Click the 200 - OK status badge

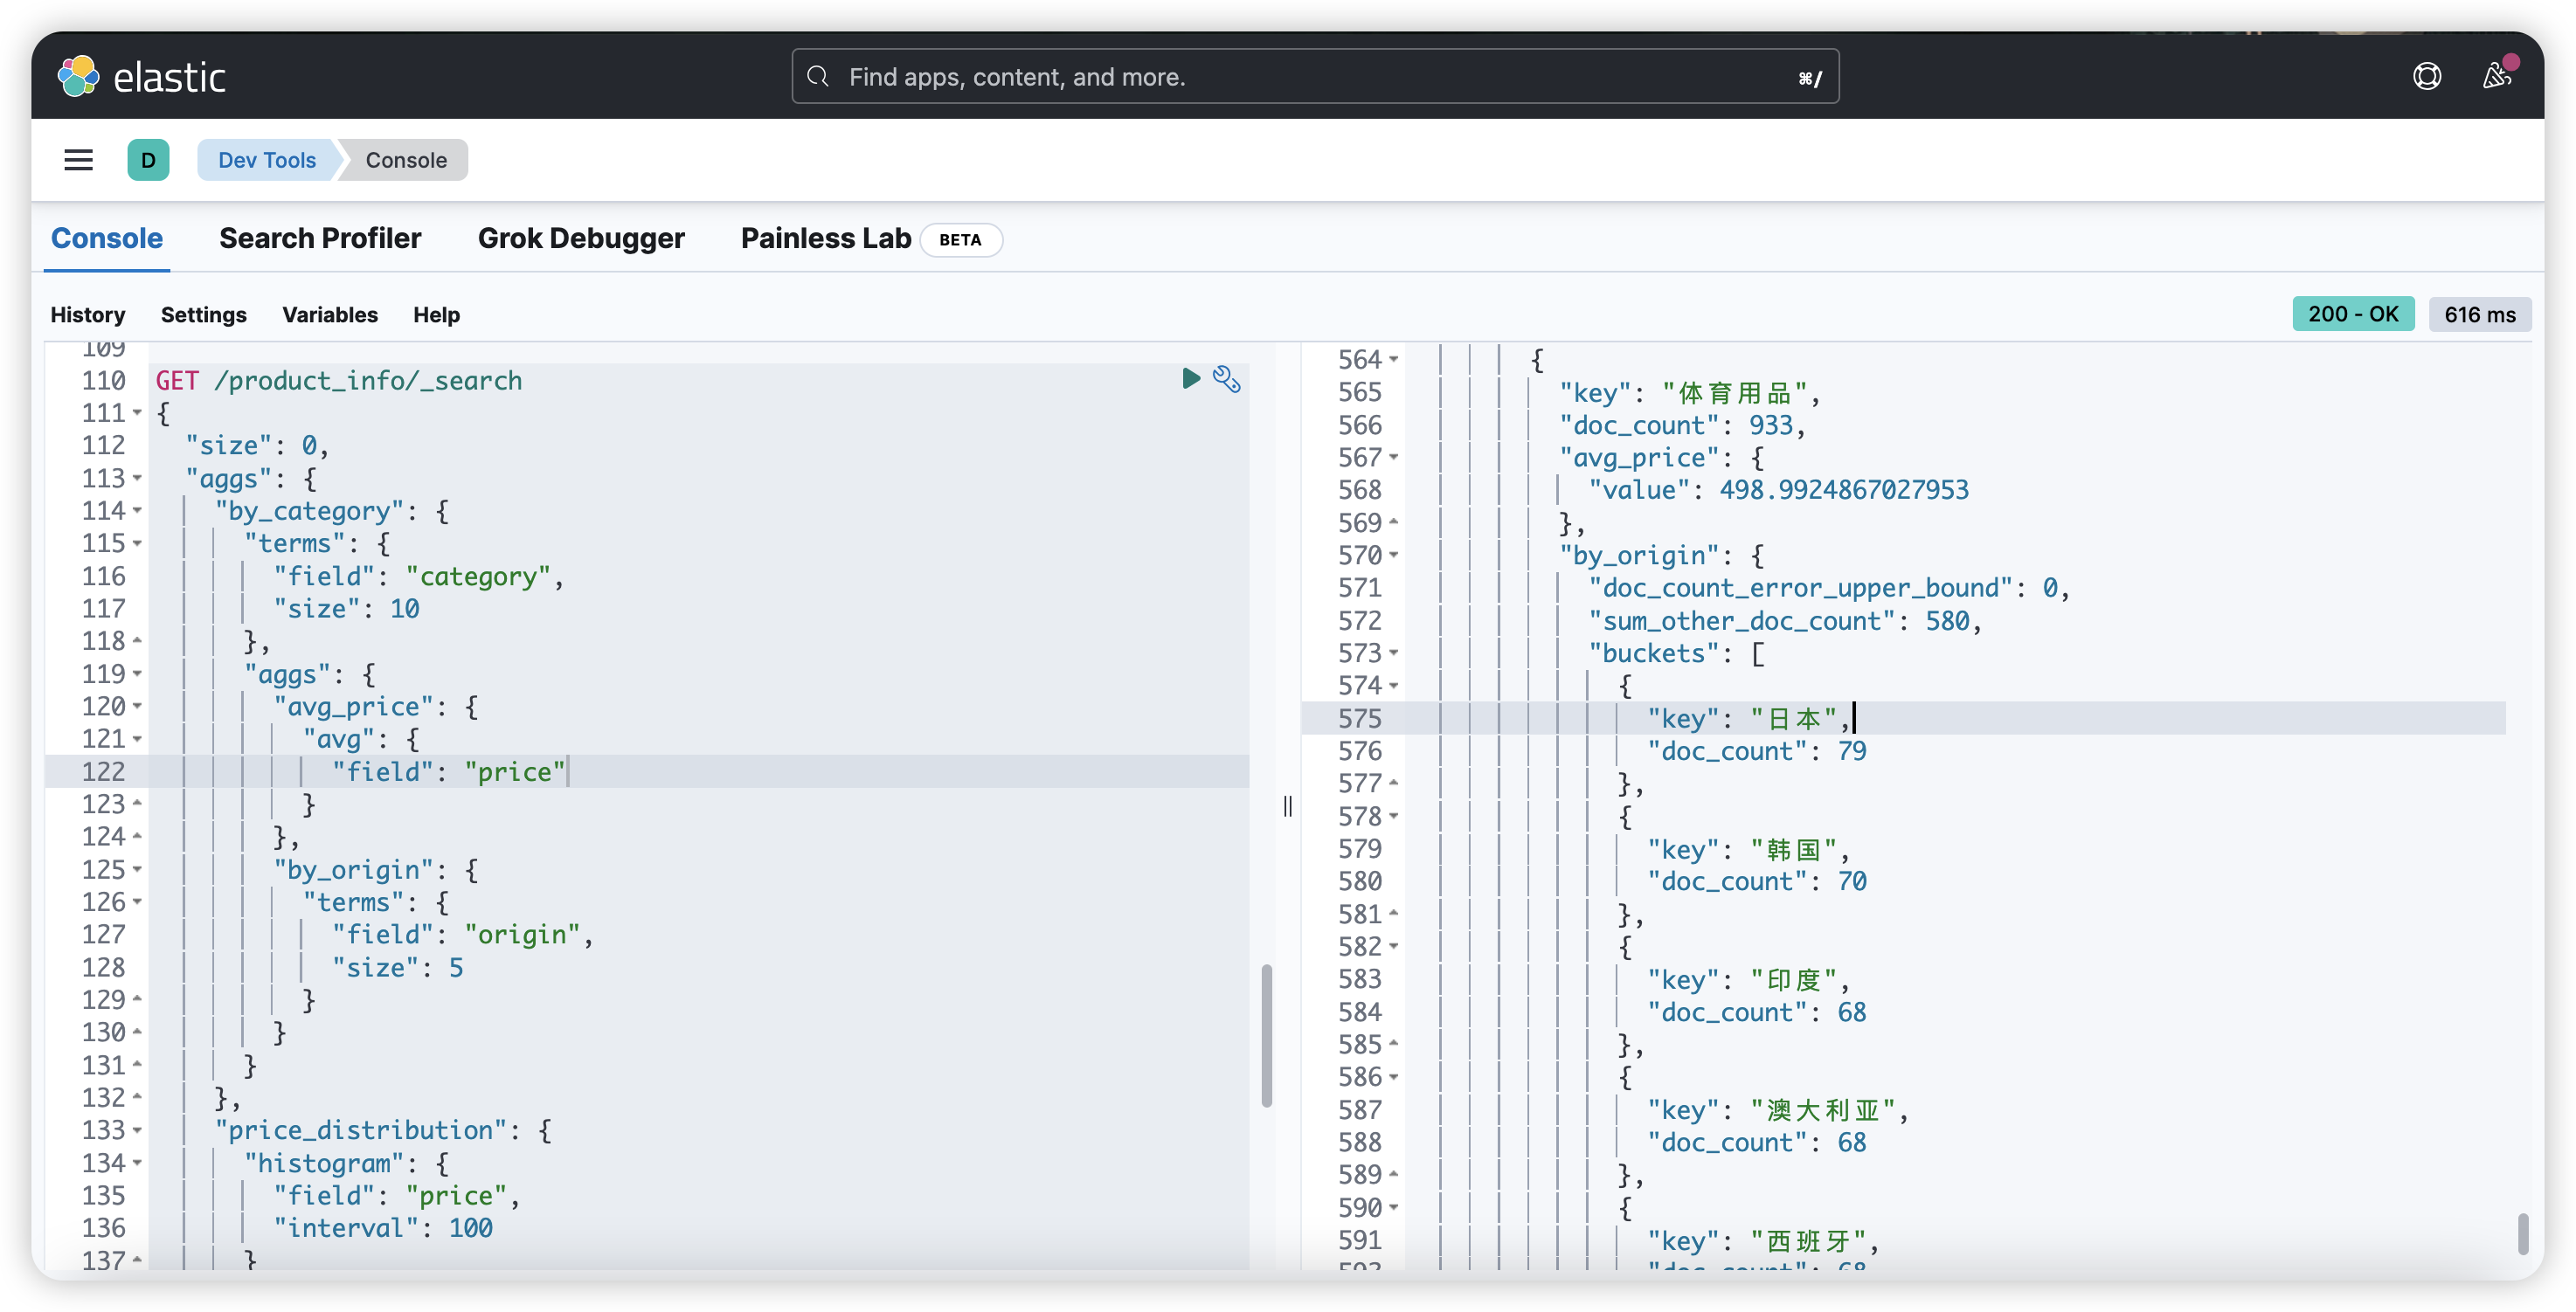pyautogui.click(x=2352, y=314)
